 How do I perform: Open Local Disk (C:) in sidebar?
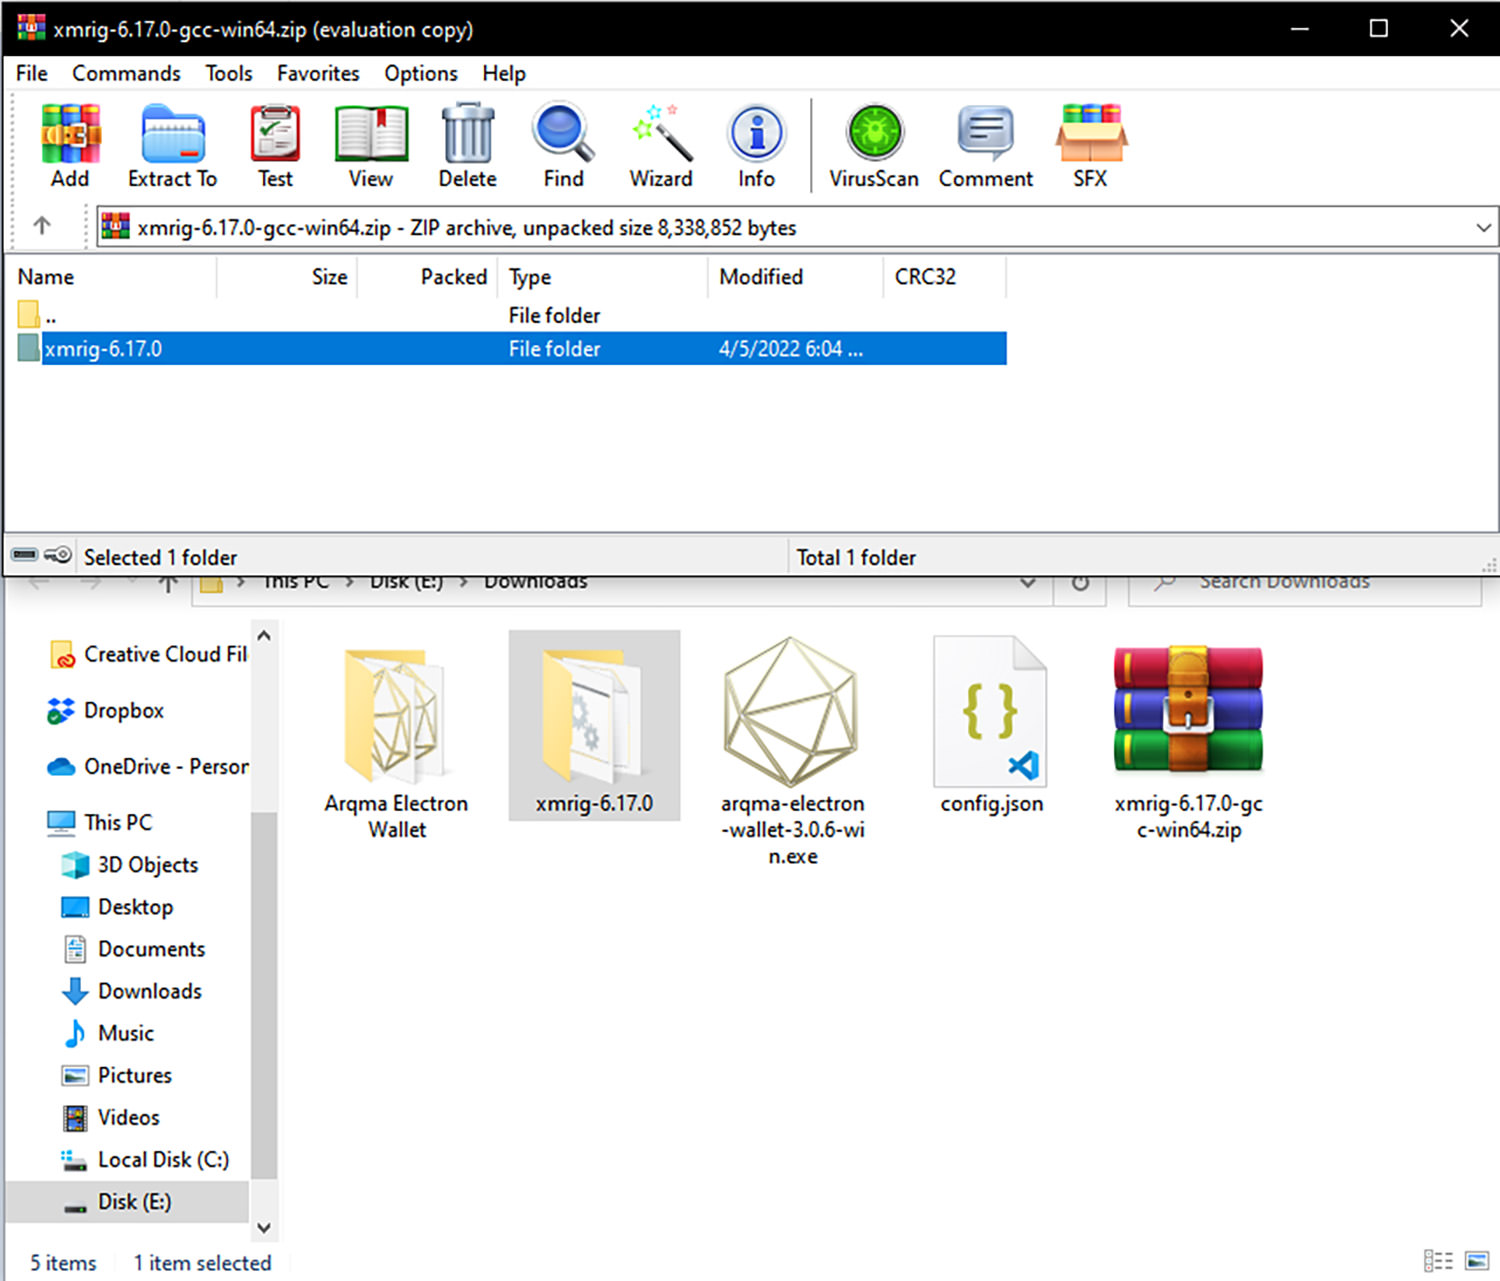pyautogui.click(x=146, y=1159)
